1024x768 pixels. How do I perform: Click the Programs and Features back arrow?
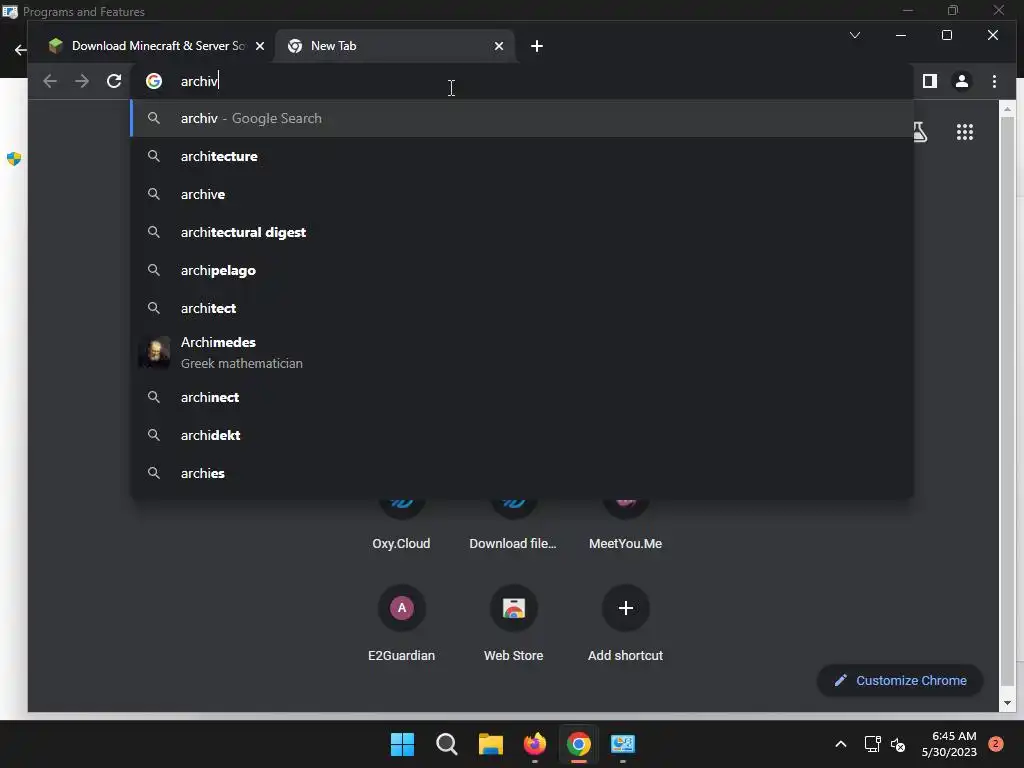click(x=20, y=50)
